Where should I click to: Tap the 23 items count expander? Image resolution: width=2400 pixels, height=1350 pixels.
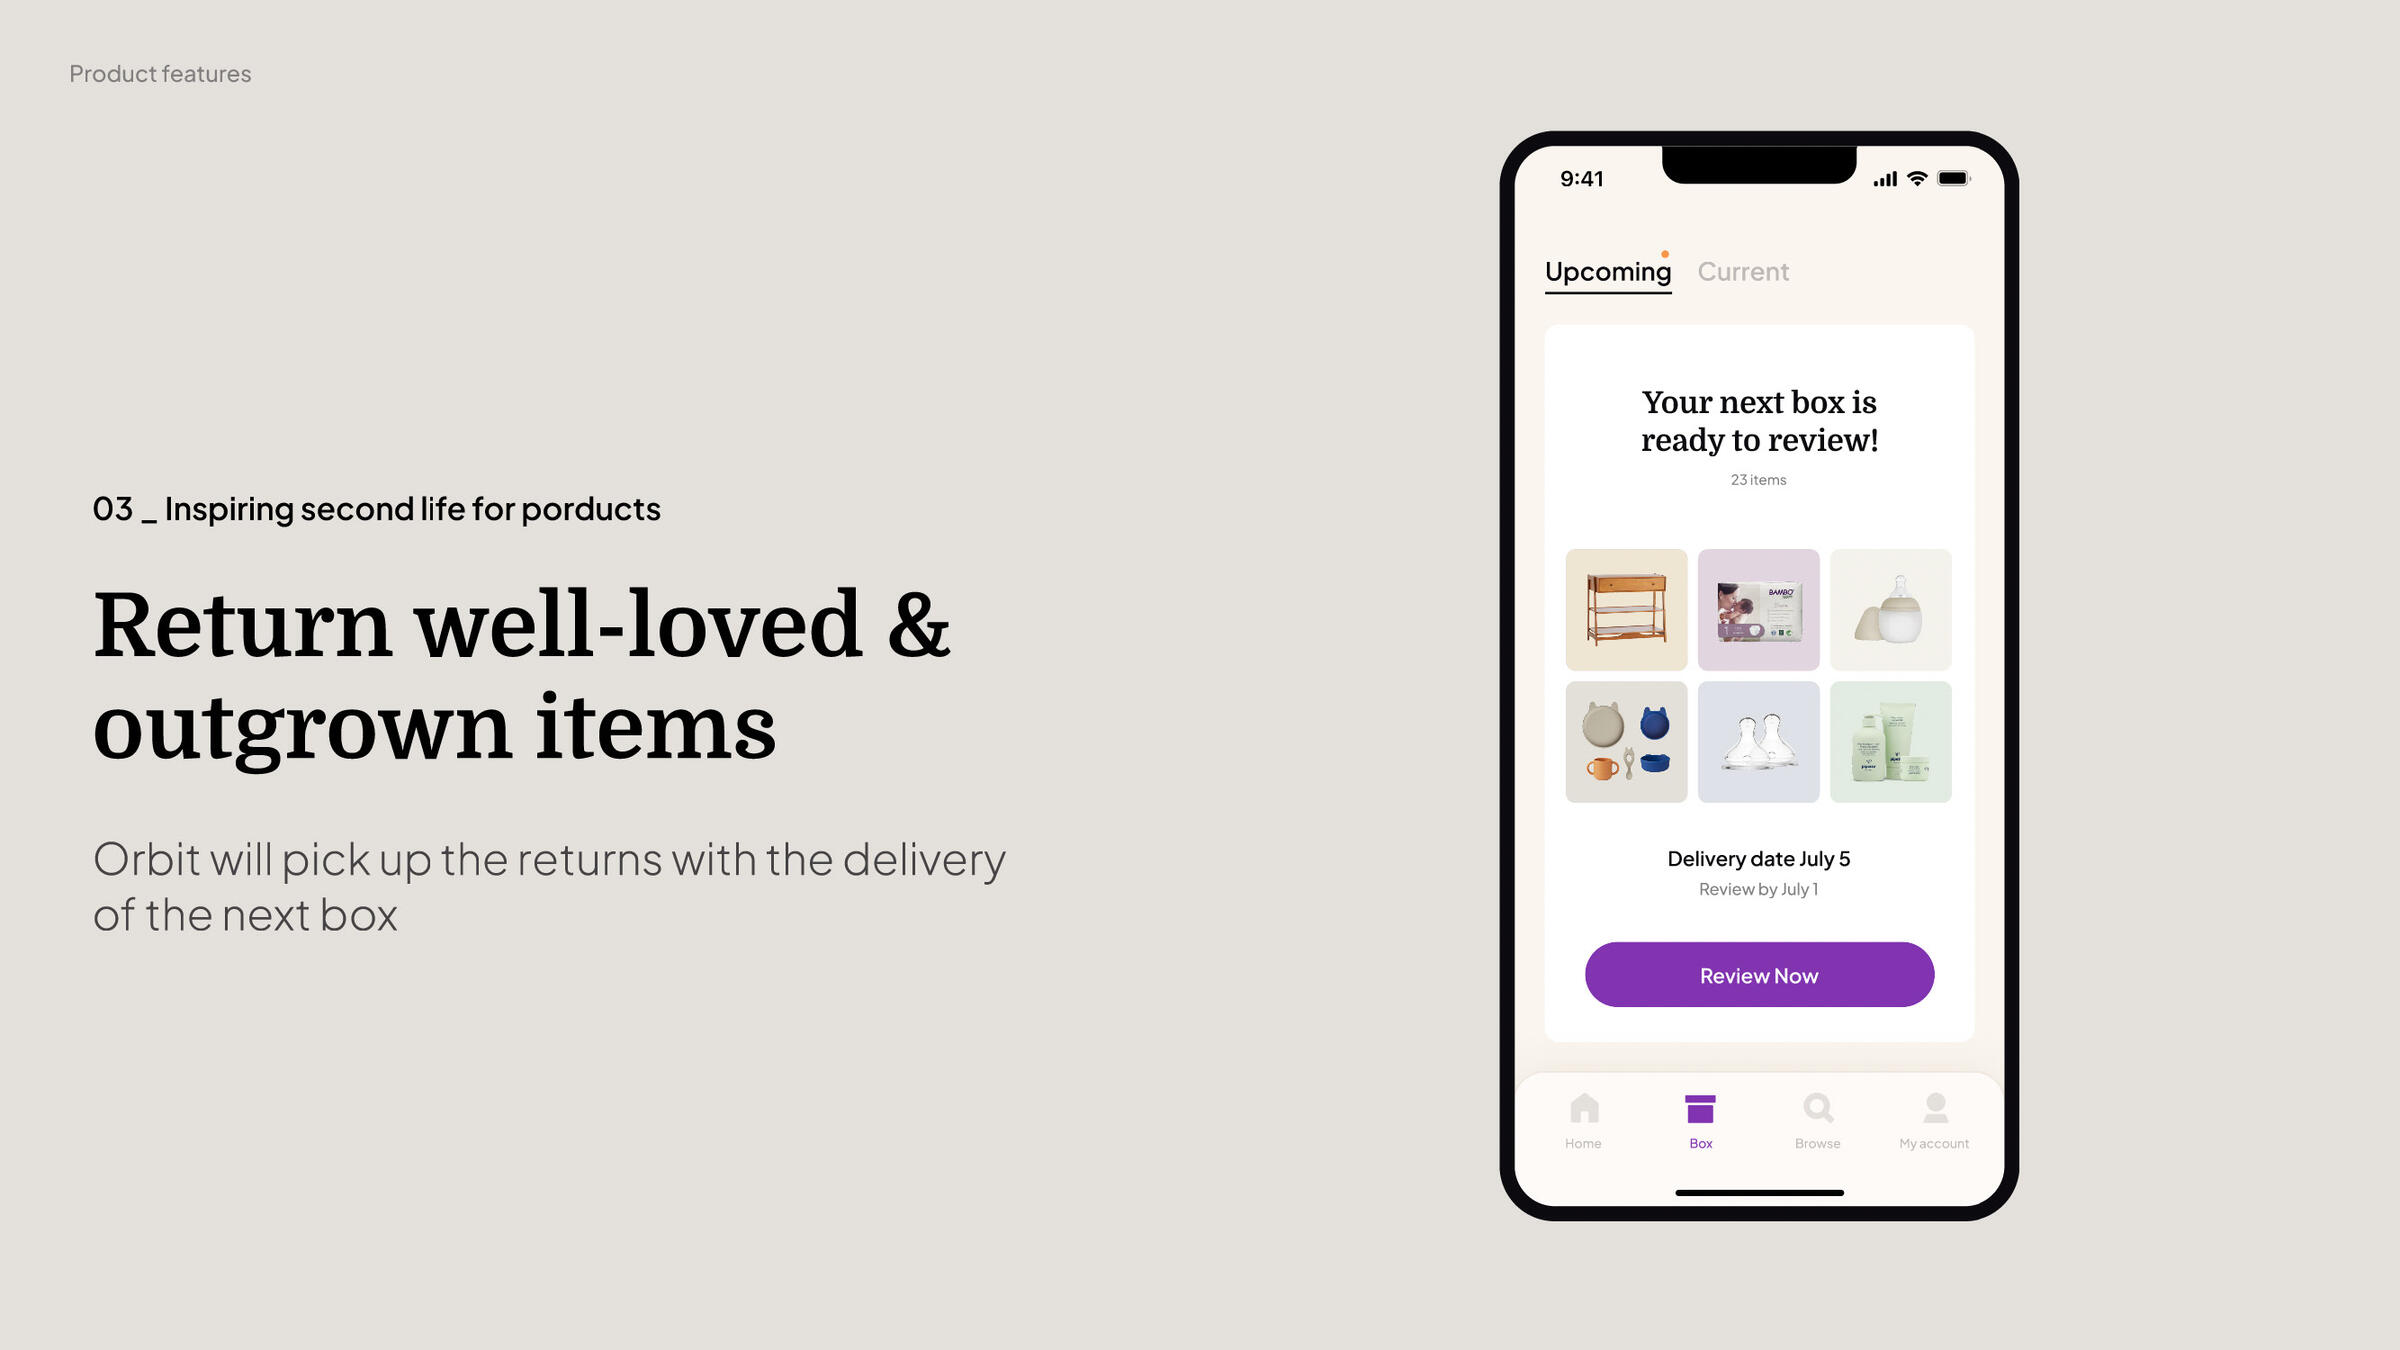point(1759,480)
